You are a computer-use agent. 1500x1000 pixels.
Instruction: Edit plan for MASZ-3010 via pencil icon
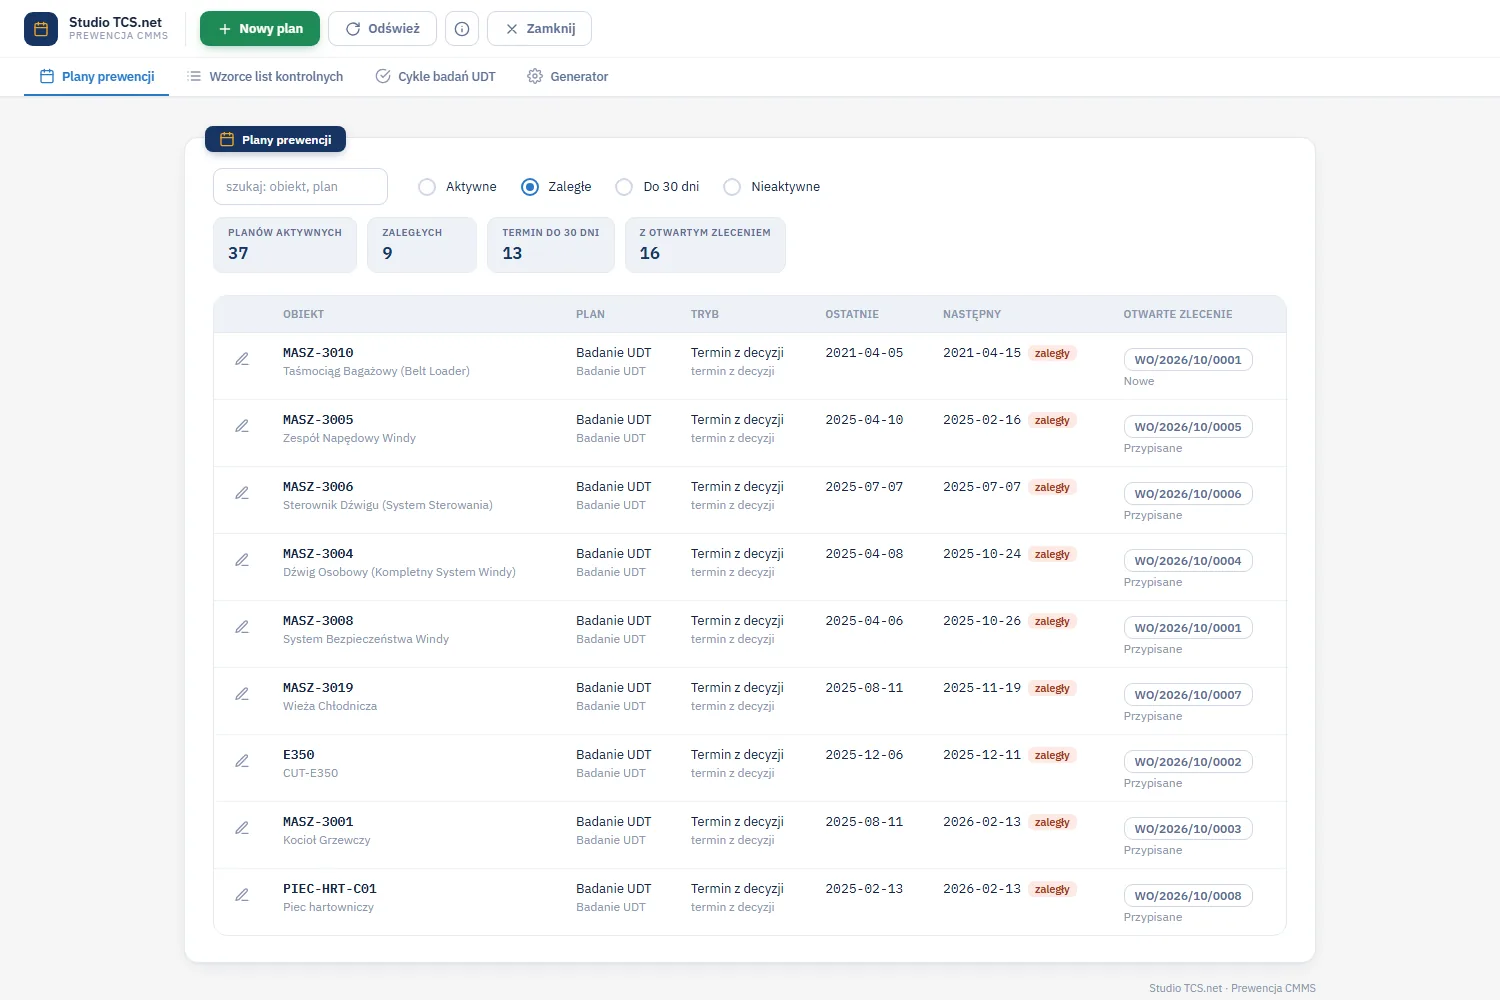pyautogui.click(x=242, y=359)
